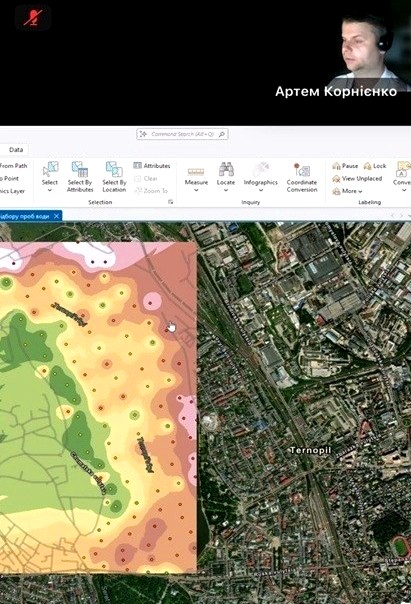Zoom To selected features
This screenshot has width=411, height=604.
coord(151,191)
